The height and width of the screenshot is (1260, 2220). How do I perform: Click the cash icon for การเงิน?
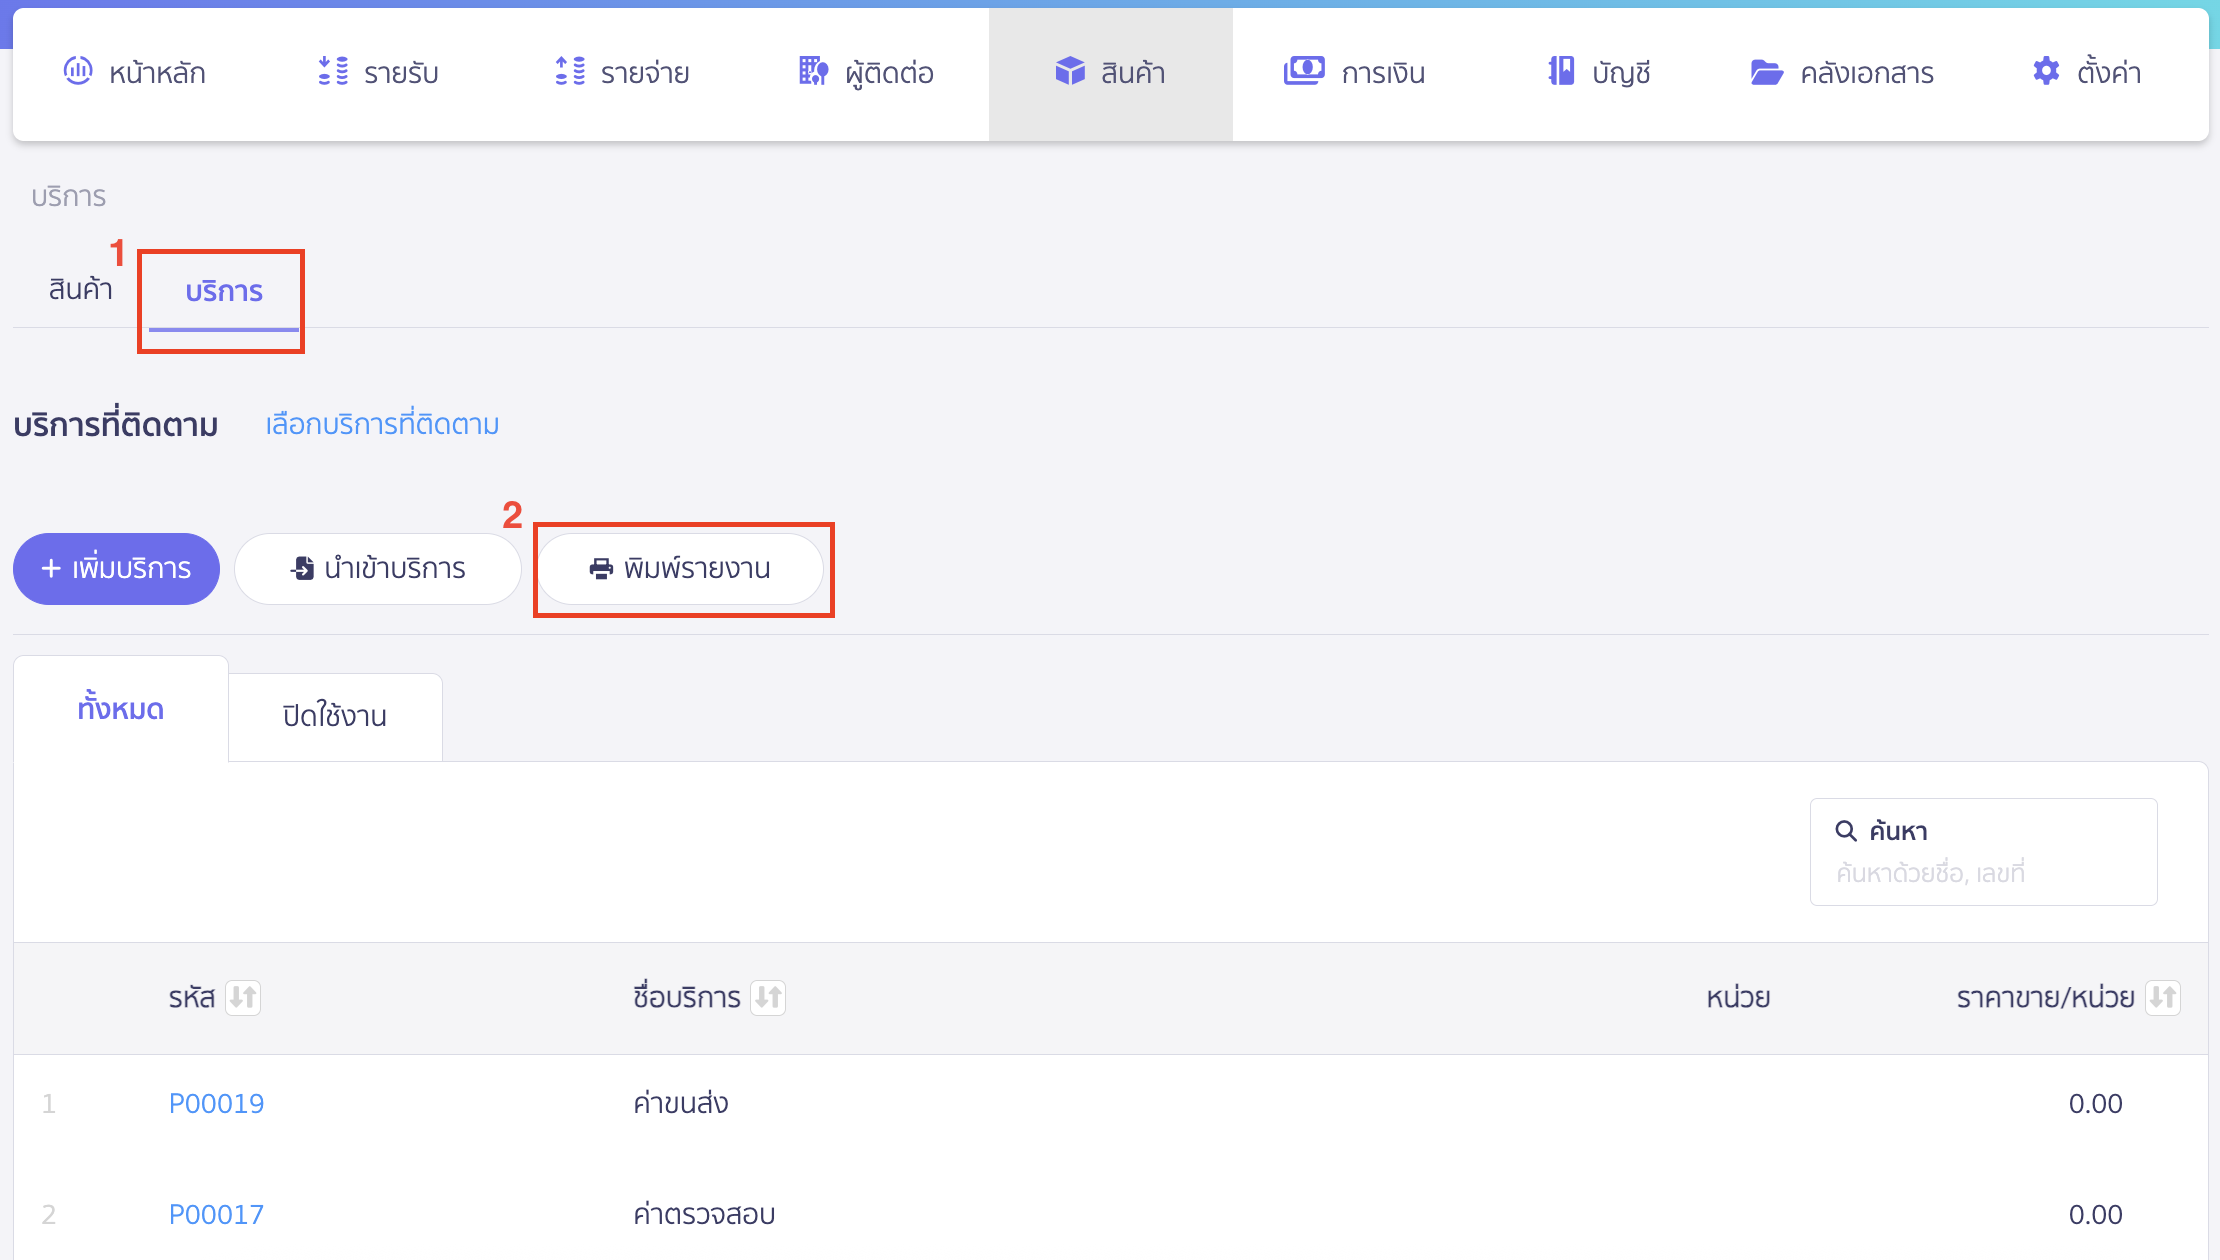tap(1304, 71)
